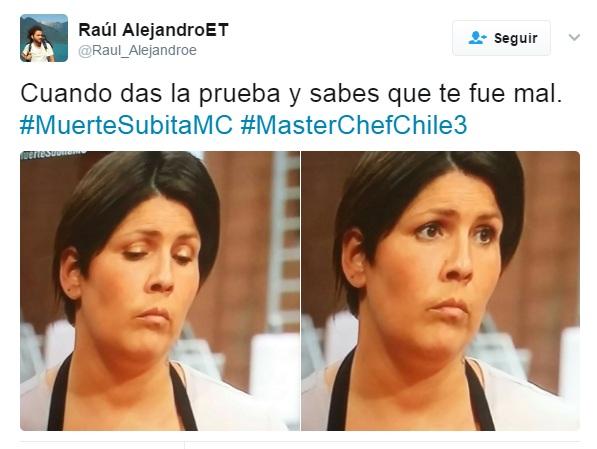597x449 pixels.
Task: Click the woman's ear in the right photo
Action: pyautogui.click(x=353, y=259)
